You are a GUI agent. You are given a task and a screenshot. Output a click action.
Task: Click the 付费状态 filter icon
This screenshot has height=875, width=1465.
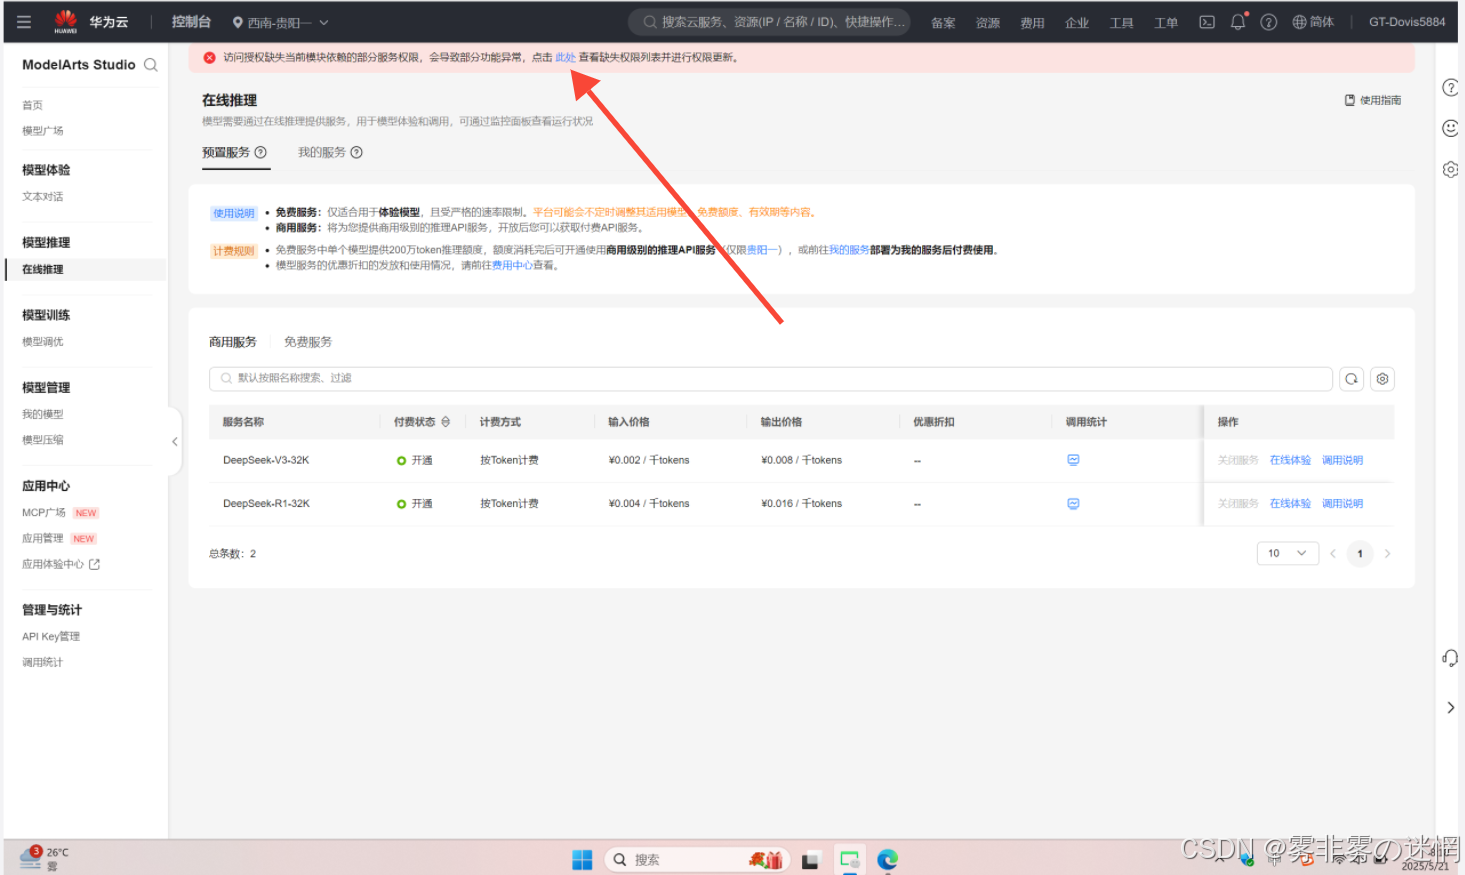(x=446, y=422)
